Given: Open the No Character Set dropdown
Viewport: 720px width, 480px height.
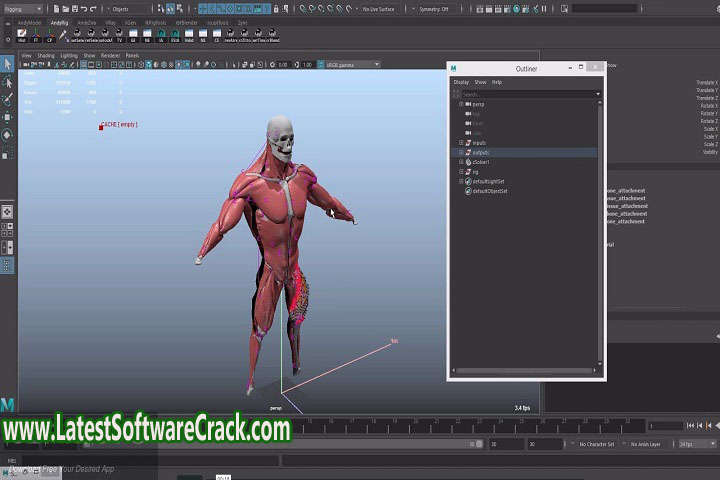Looking at the screenshot, I should pyautogui.click(x=596, y=444).
